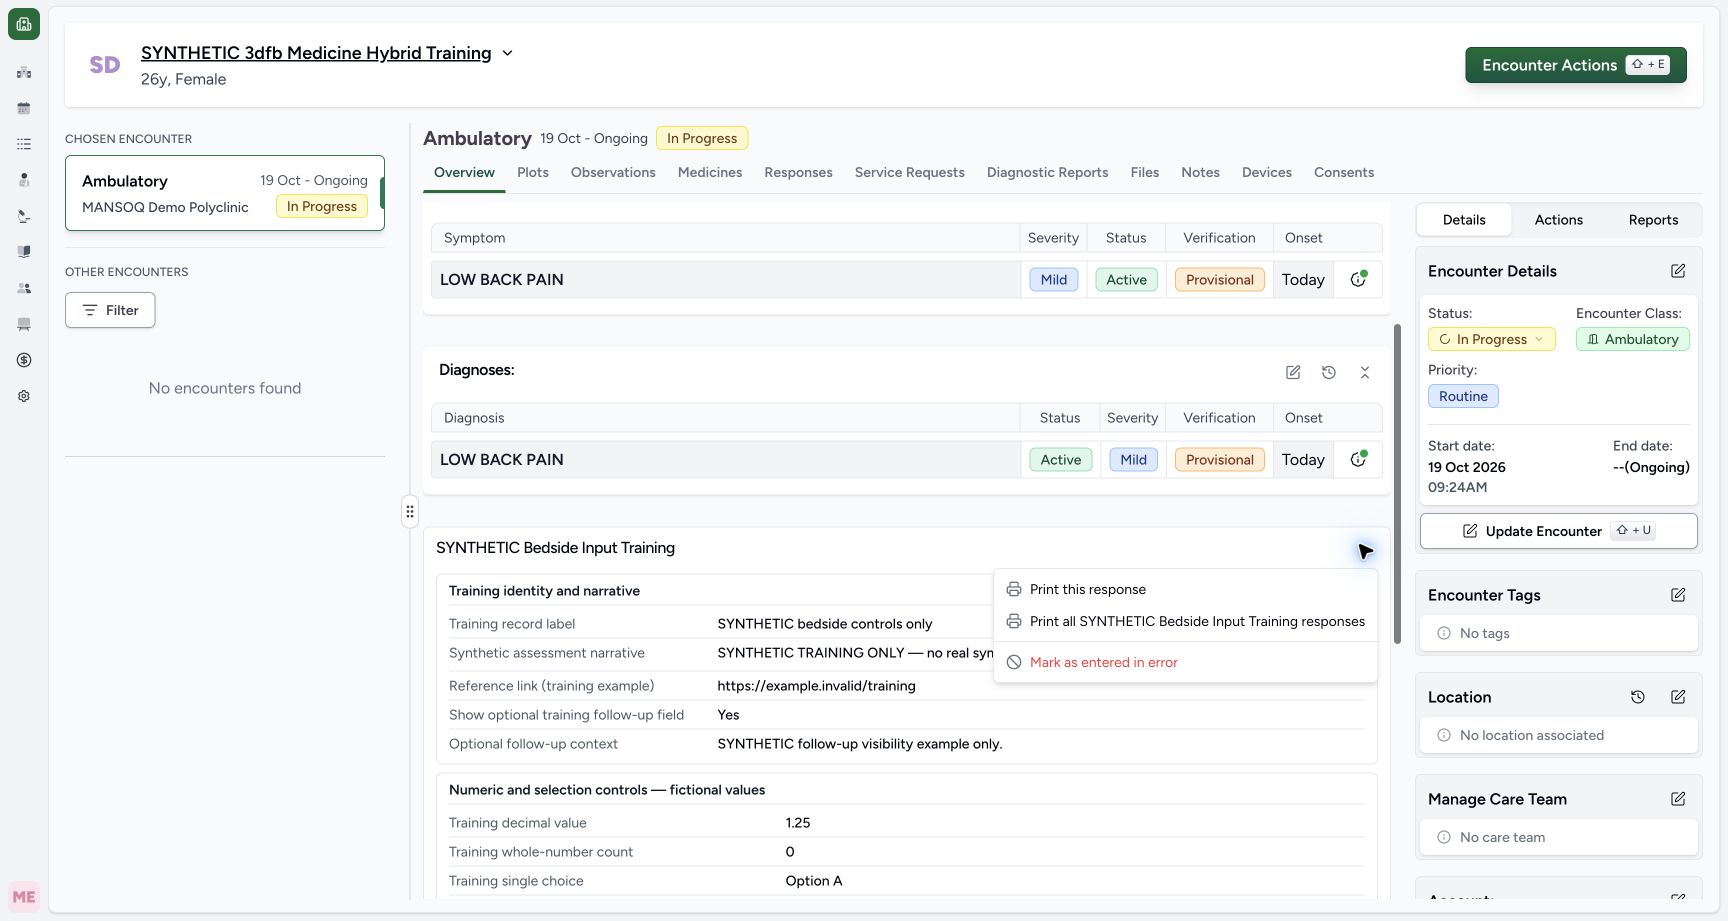1728x921 pixels.
Task: Open the Location history icon
Action: tap(1638, 697)
